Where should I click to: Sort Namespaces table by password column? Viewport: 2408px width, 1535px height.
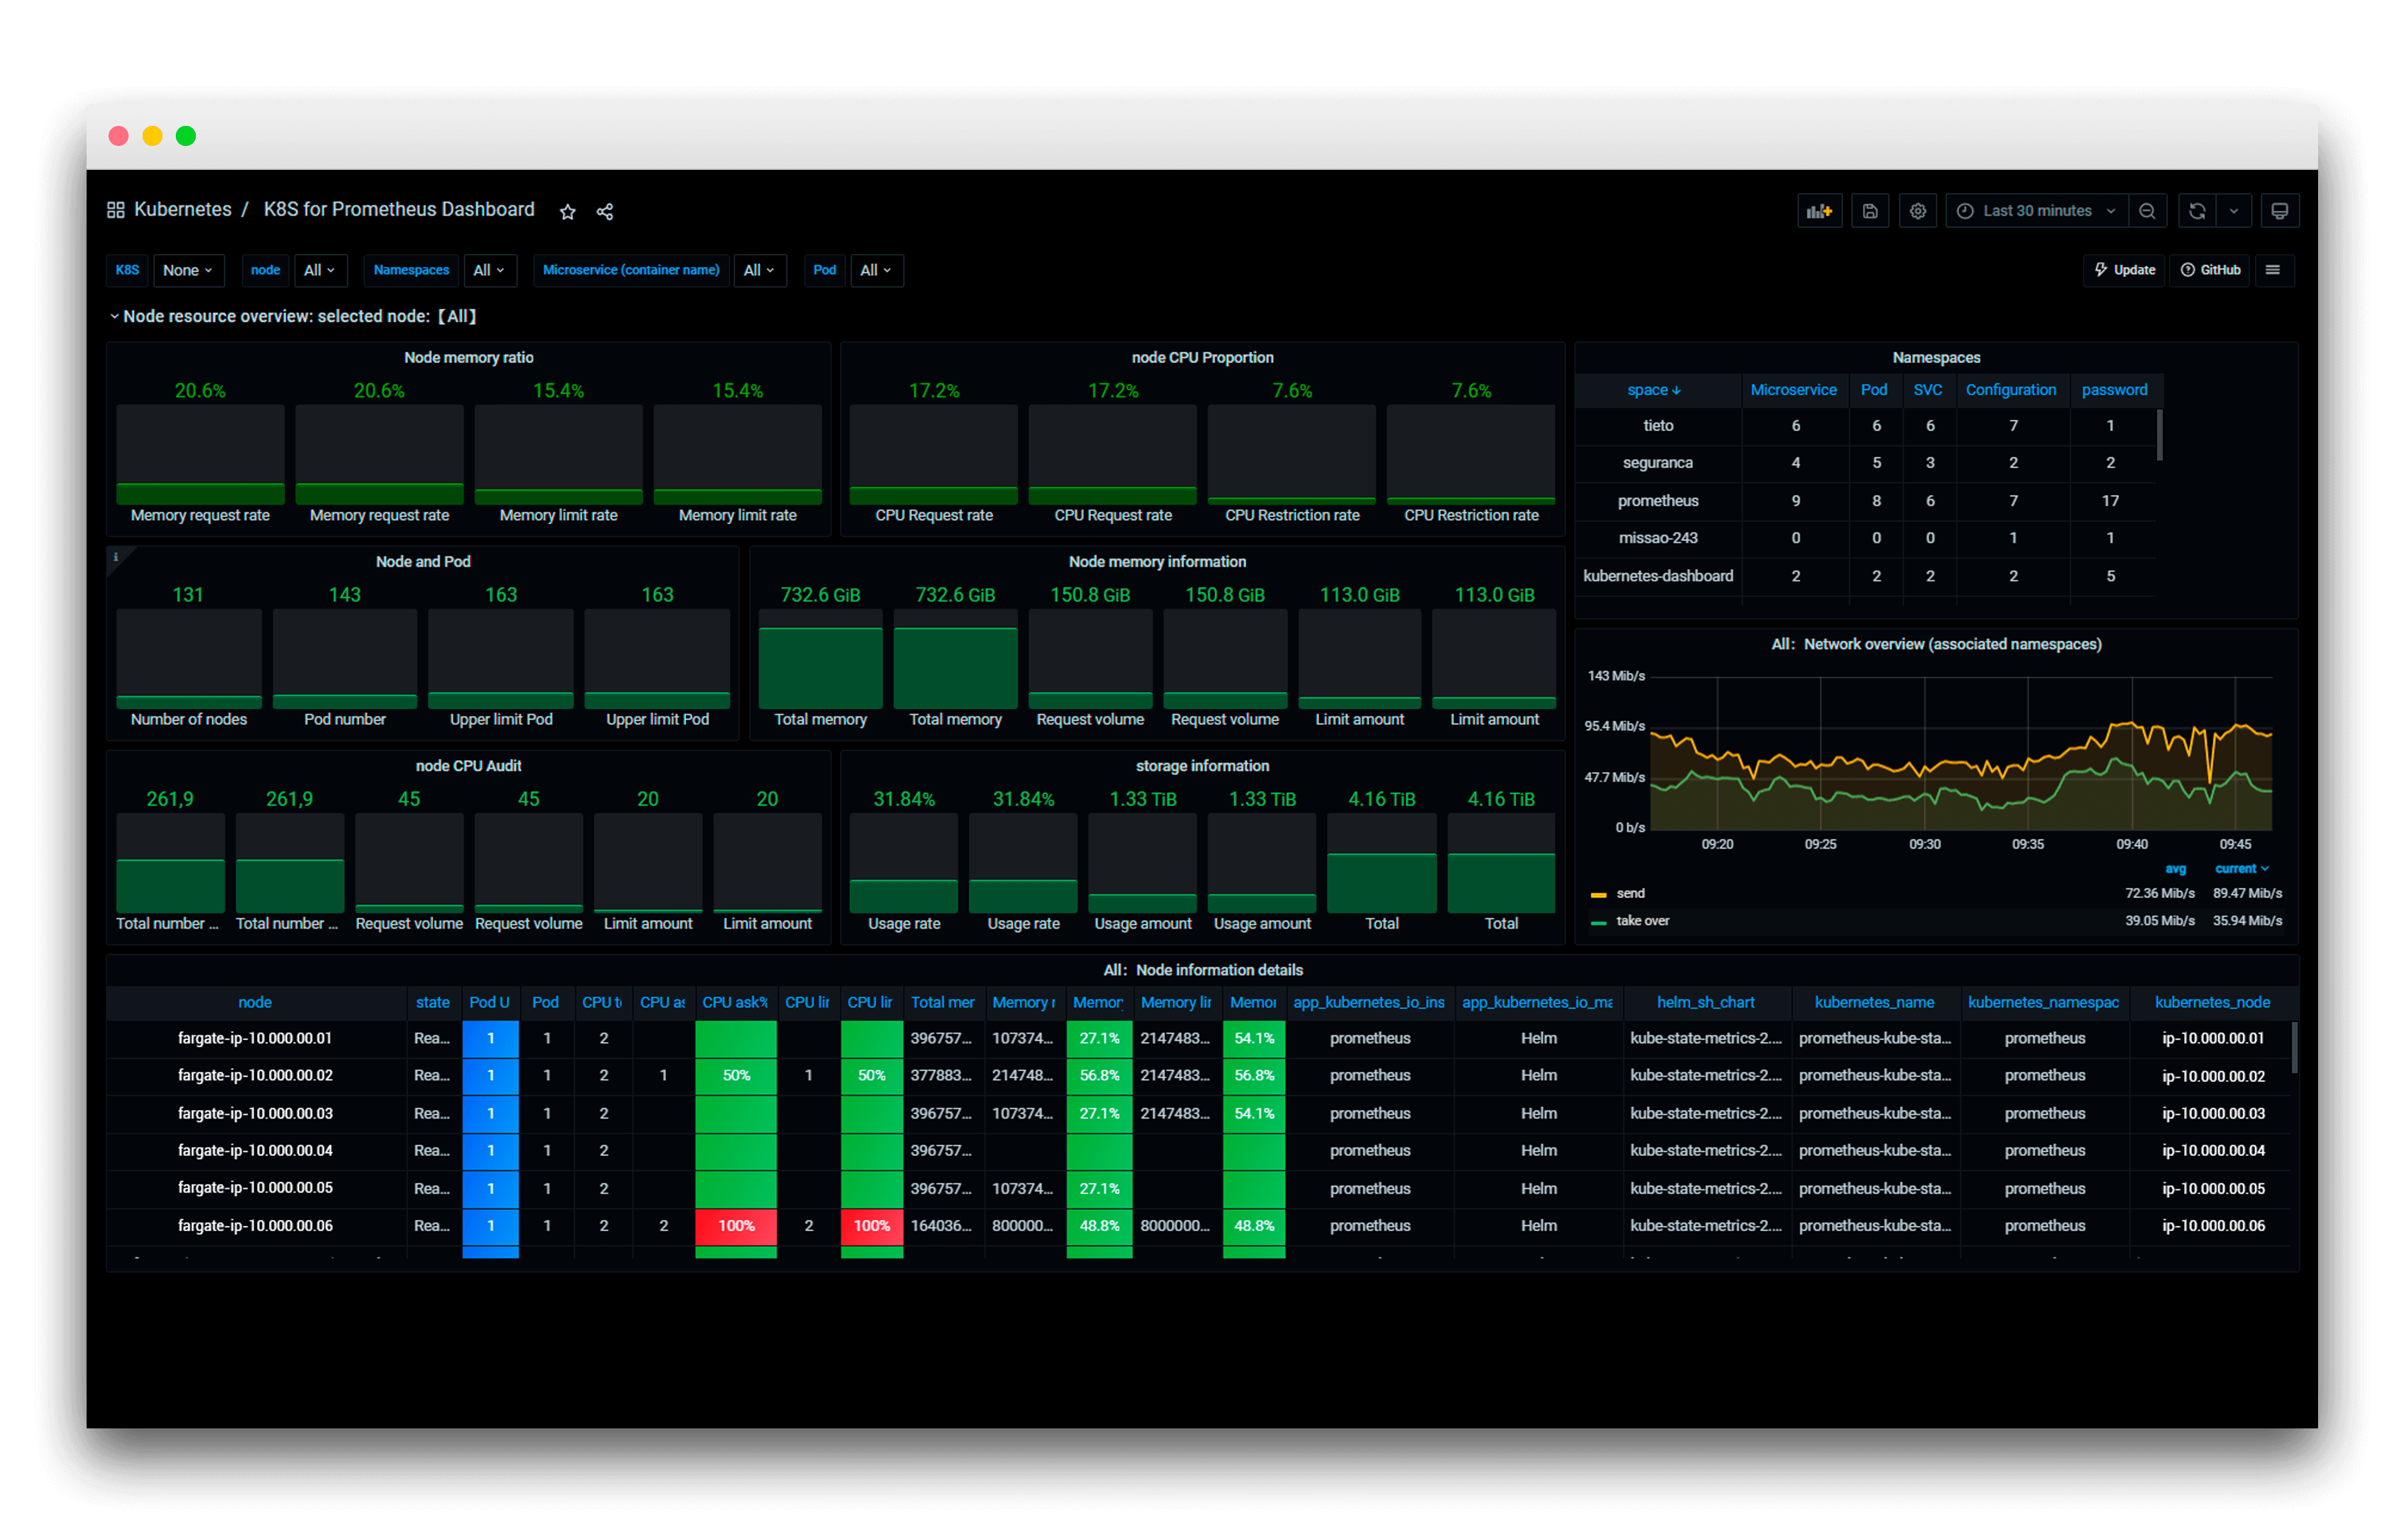click(2114, 390)
